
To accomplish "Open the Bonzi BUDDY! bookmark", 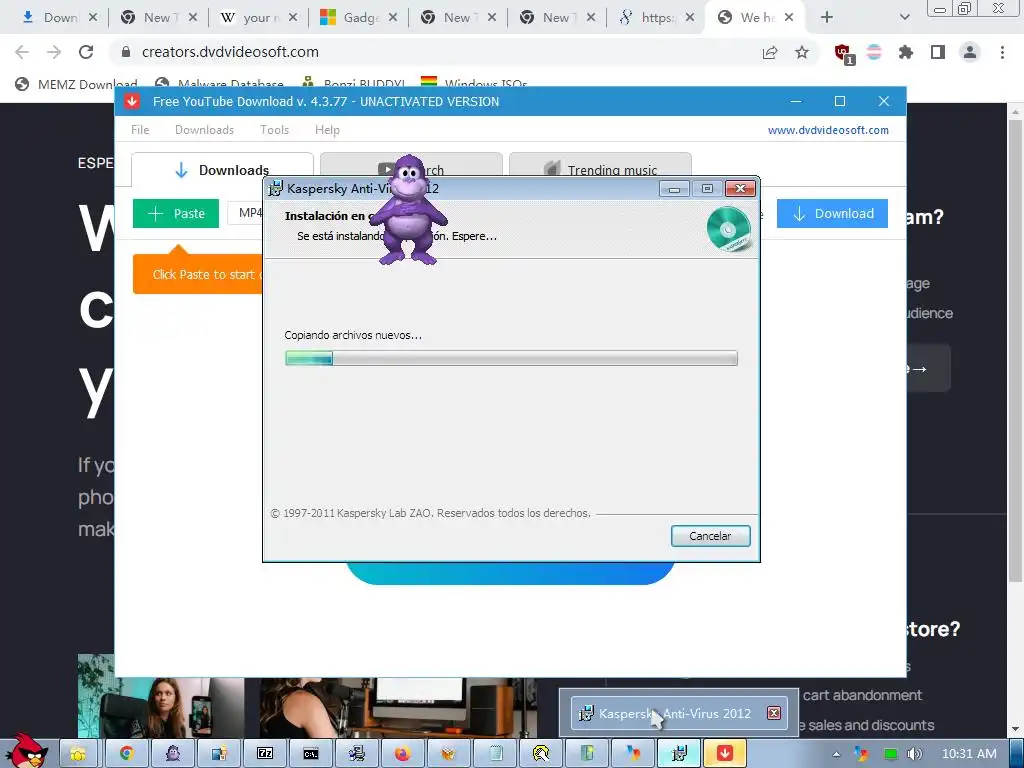I will click(x=353, y=84).
